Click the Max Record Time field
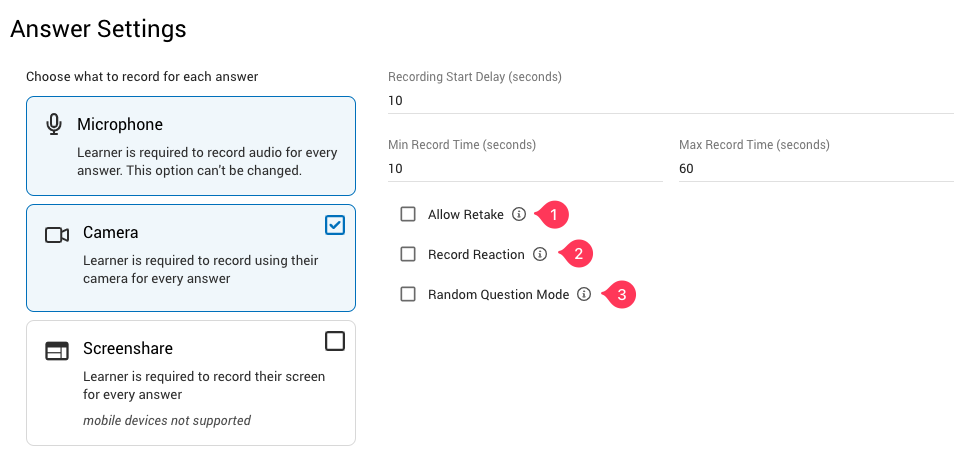The image size is (965, 468). pyautogui.click(x=816, y=169)
